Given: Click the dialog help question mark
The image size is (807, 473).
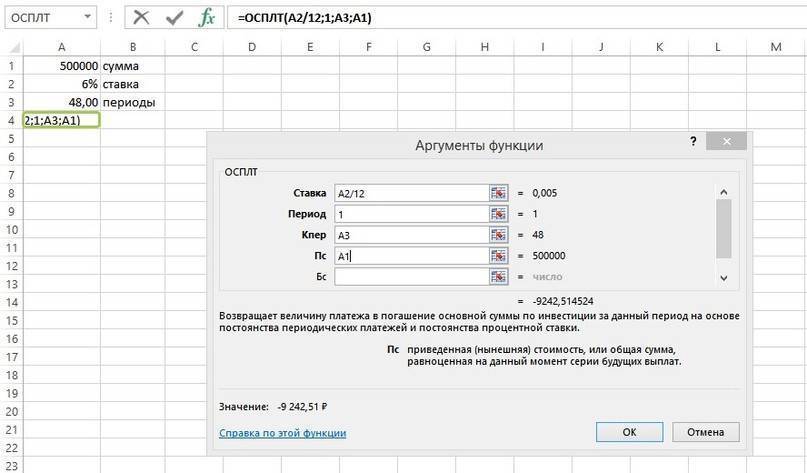Looking at the screenshot, I should click(x=693, y=143).
